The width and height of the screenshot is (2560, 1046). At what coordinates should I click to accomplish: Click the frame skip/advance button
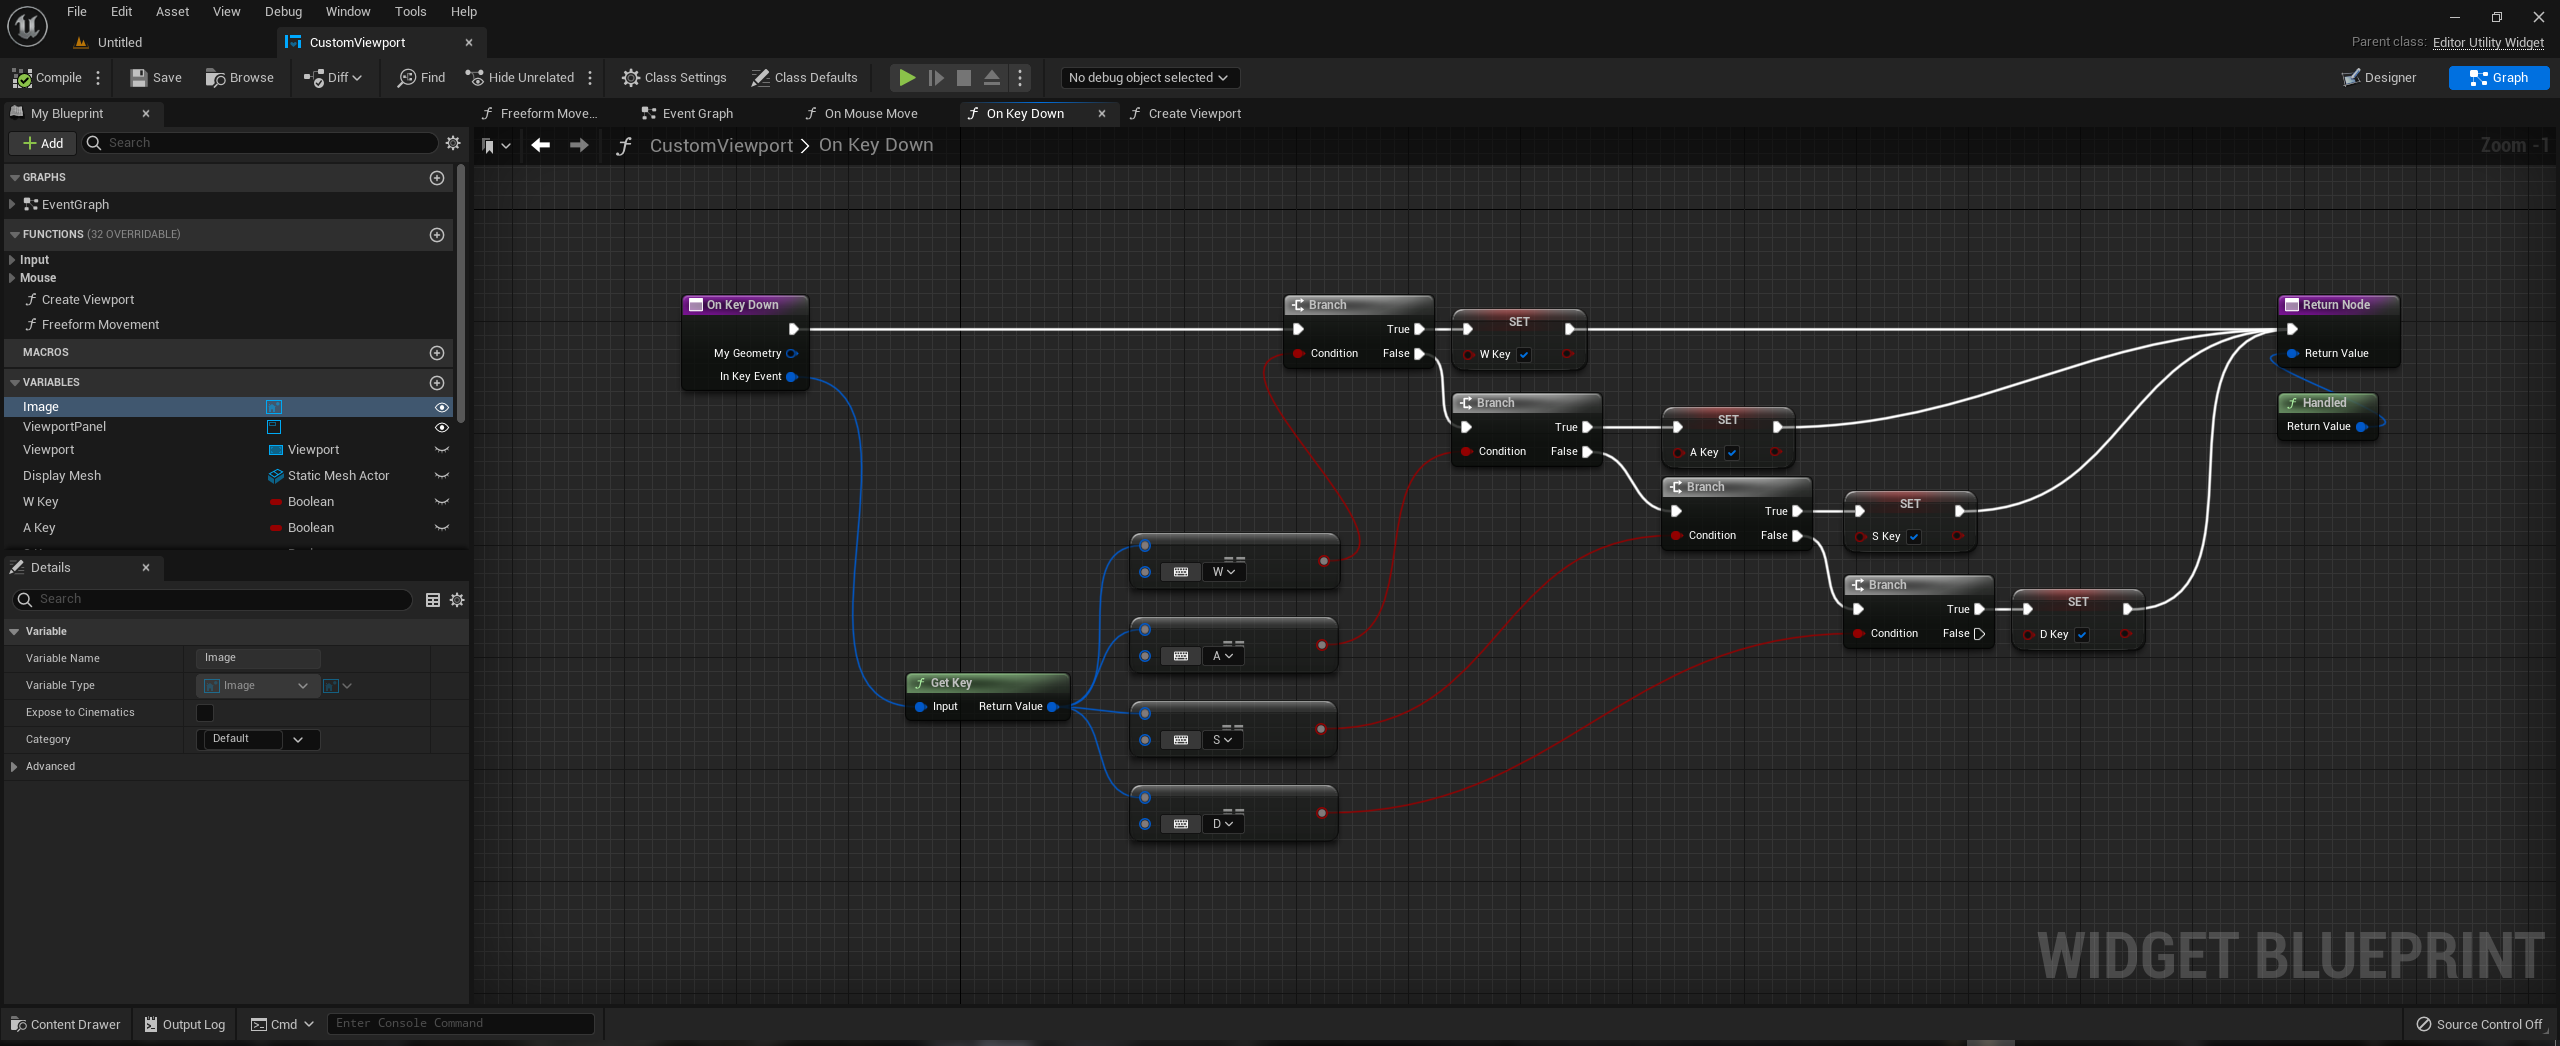tap(936, 78)
